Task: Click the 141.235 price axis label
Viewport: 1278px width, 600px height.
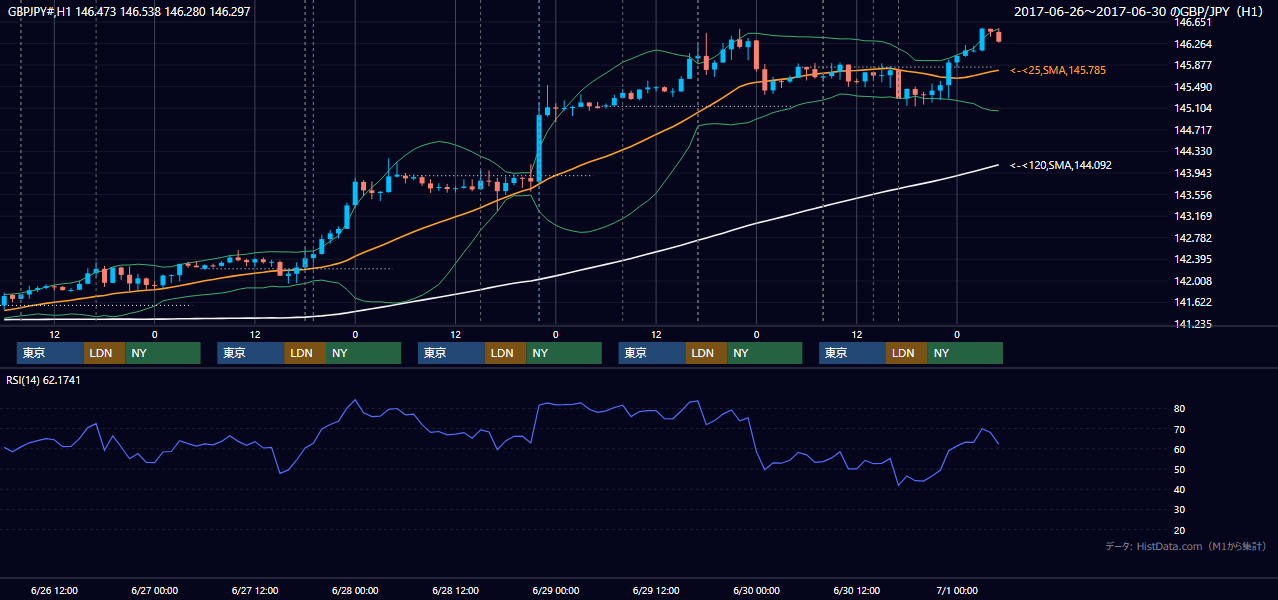Action: tap(1193, 324)
